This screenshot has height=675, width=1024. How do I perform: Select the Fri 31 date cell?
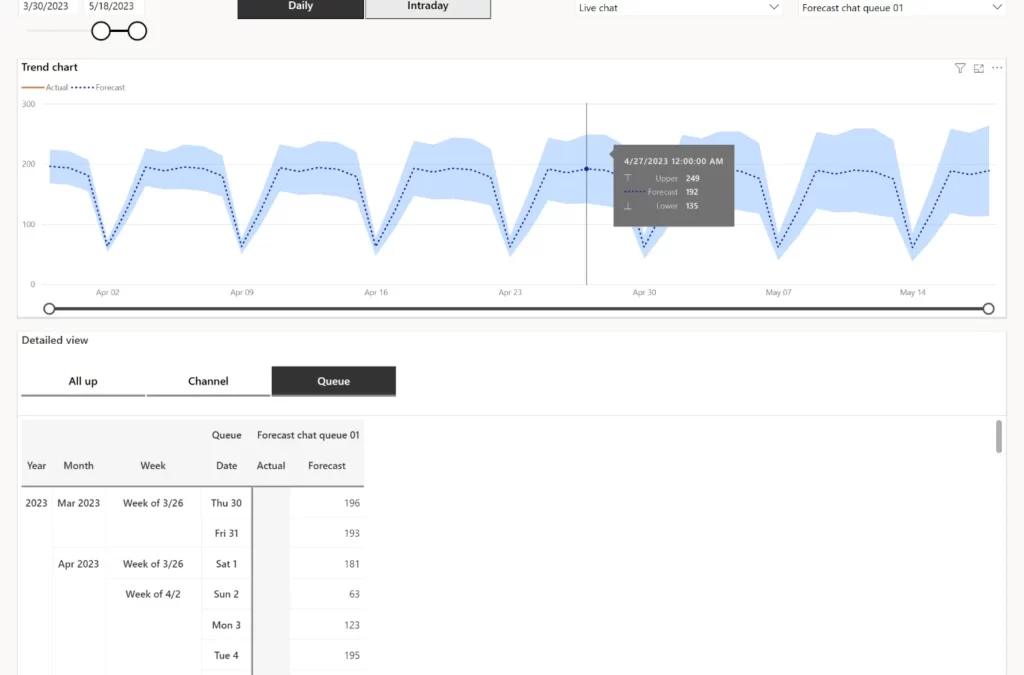[227, 533]
